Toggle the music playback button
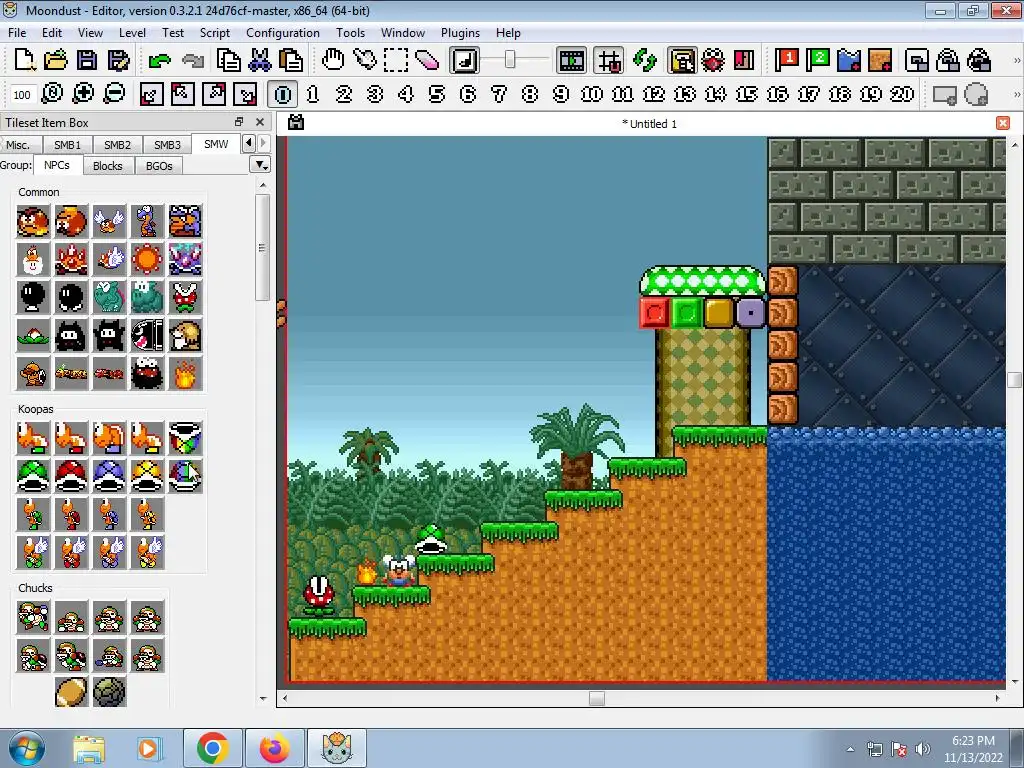 click(x=464, y=60)
